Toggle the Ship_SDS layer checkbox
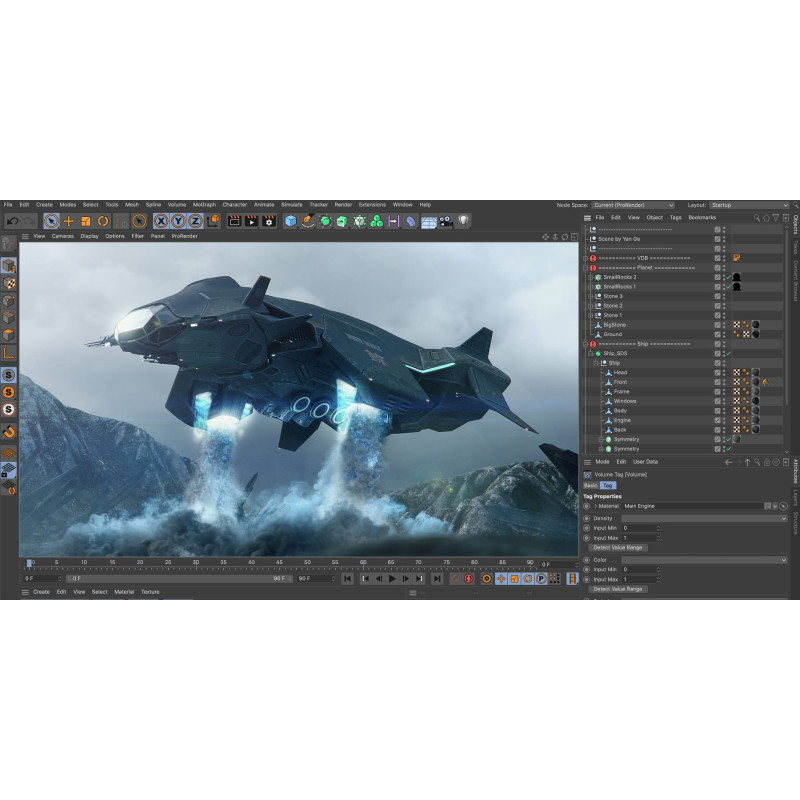The image size is (800, 800). tap(717, 353)
